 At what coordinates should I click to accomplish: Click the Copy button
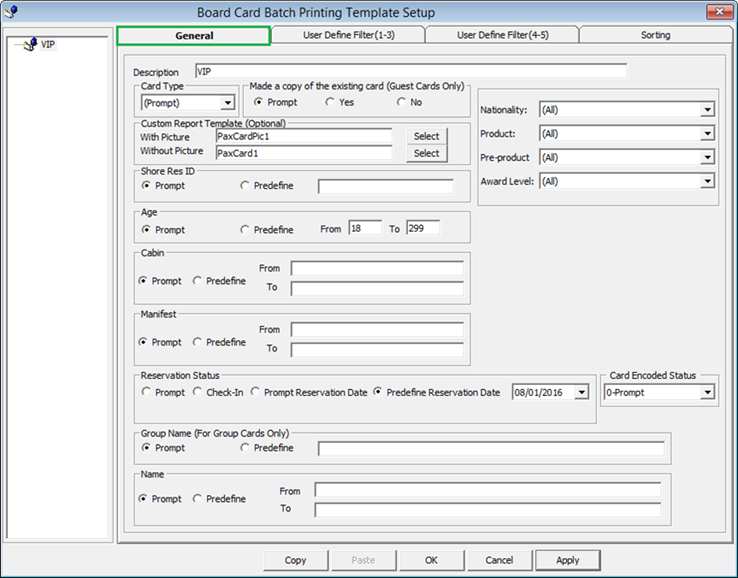tap(295, 560)
